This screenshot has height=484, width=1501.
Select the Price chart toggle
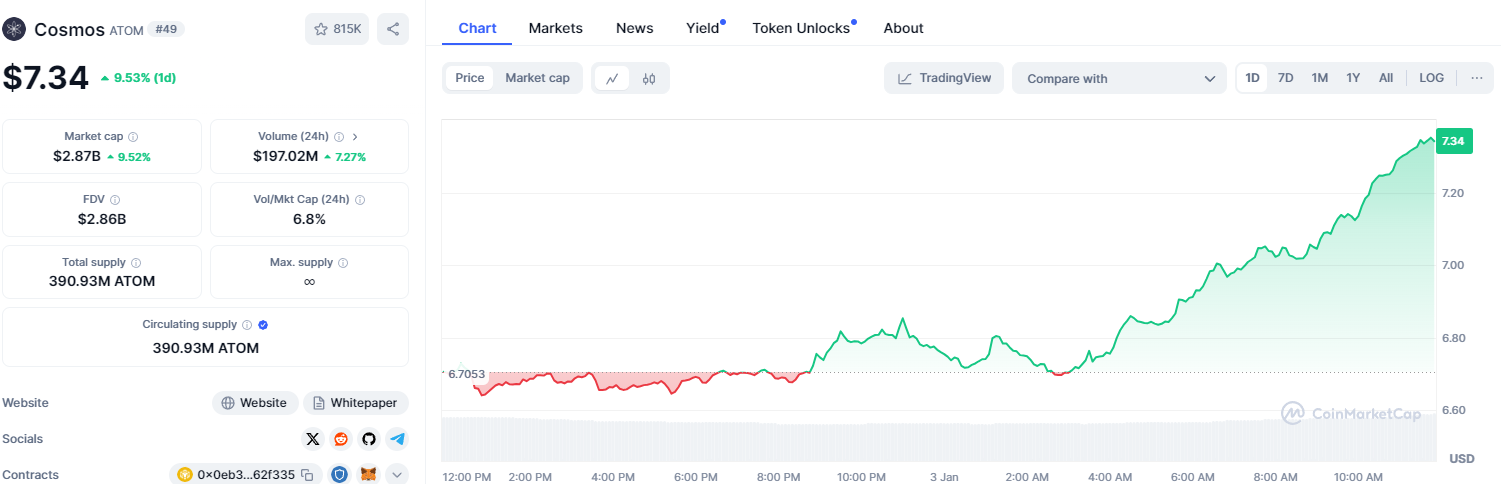470,78
